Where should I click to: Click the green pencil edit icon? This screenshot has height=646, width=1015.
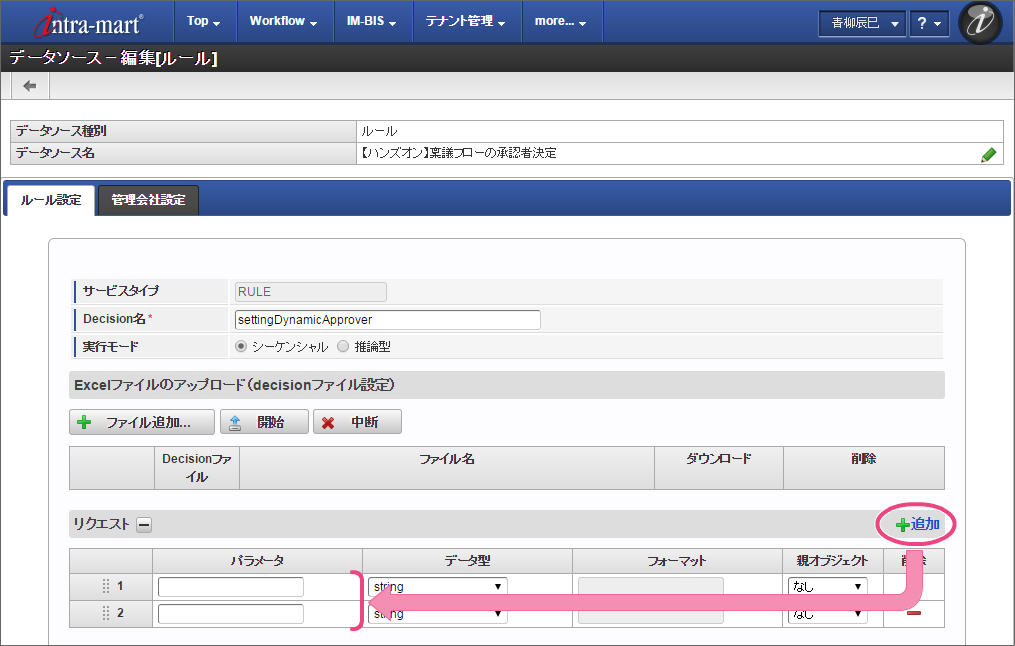coord(988,154)
